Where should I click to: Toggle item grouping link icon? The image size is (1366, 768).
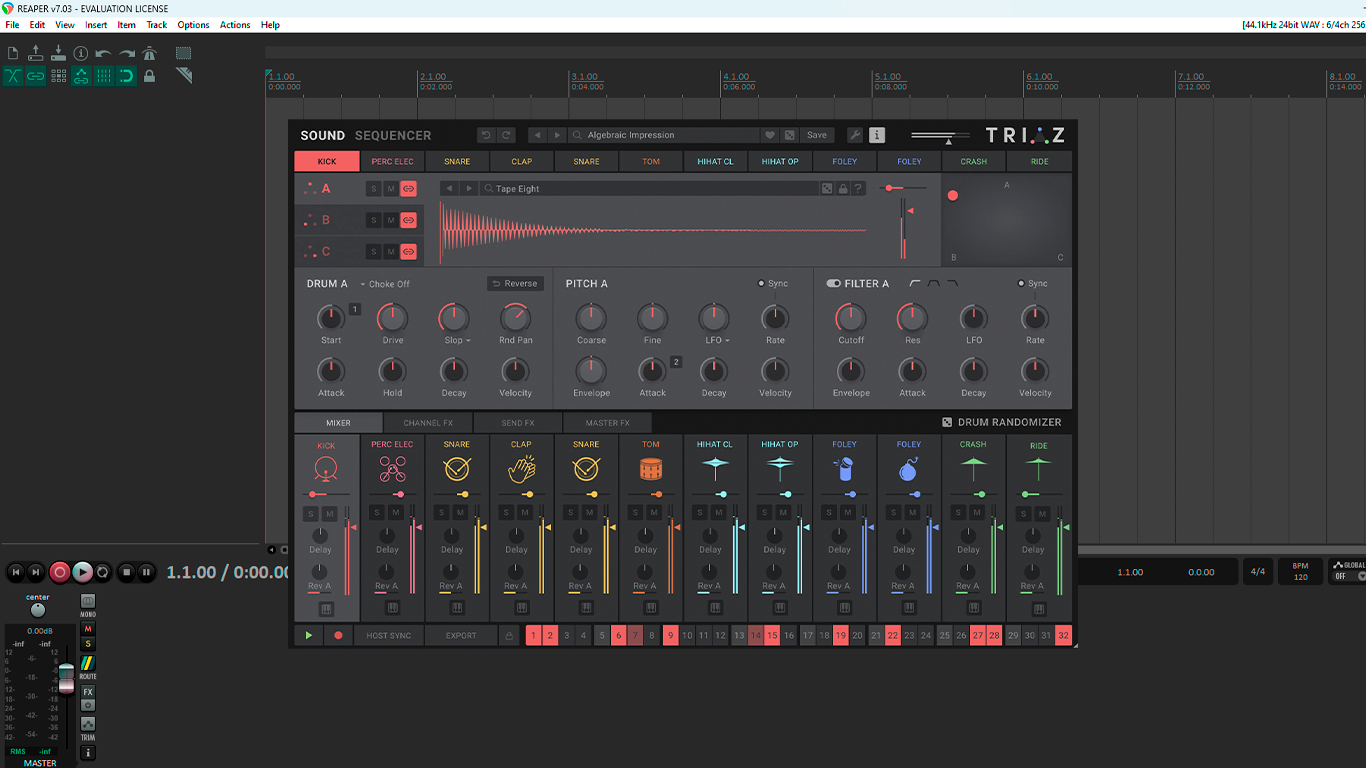click(x=36, y=76)
